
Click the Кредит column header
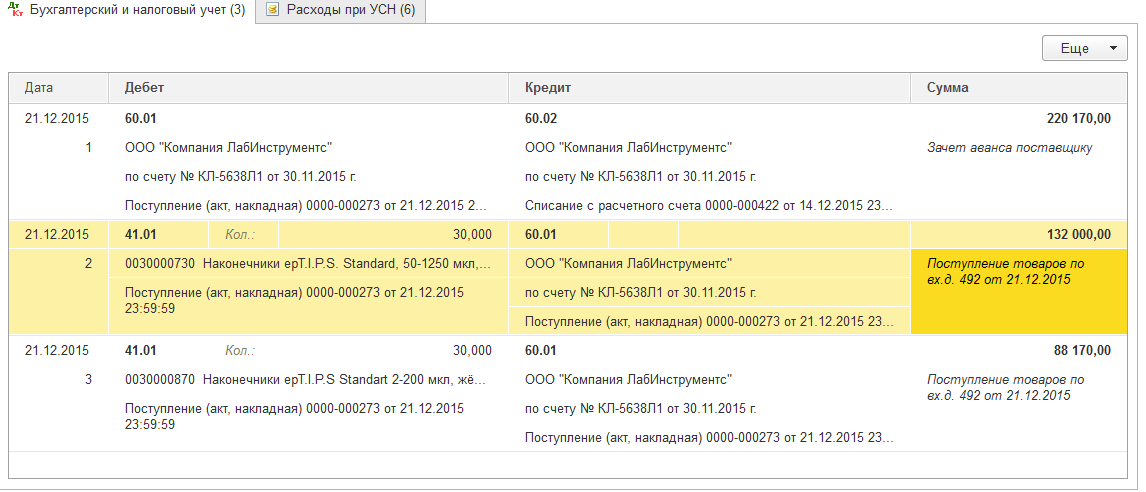548,88
